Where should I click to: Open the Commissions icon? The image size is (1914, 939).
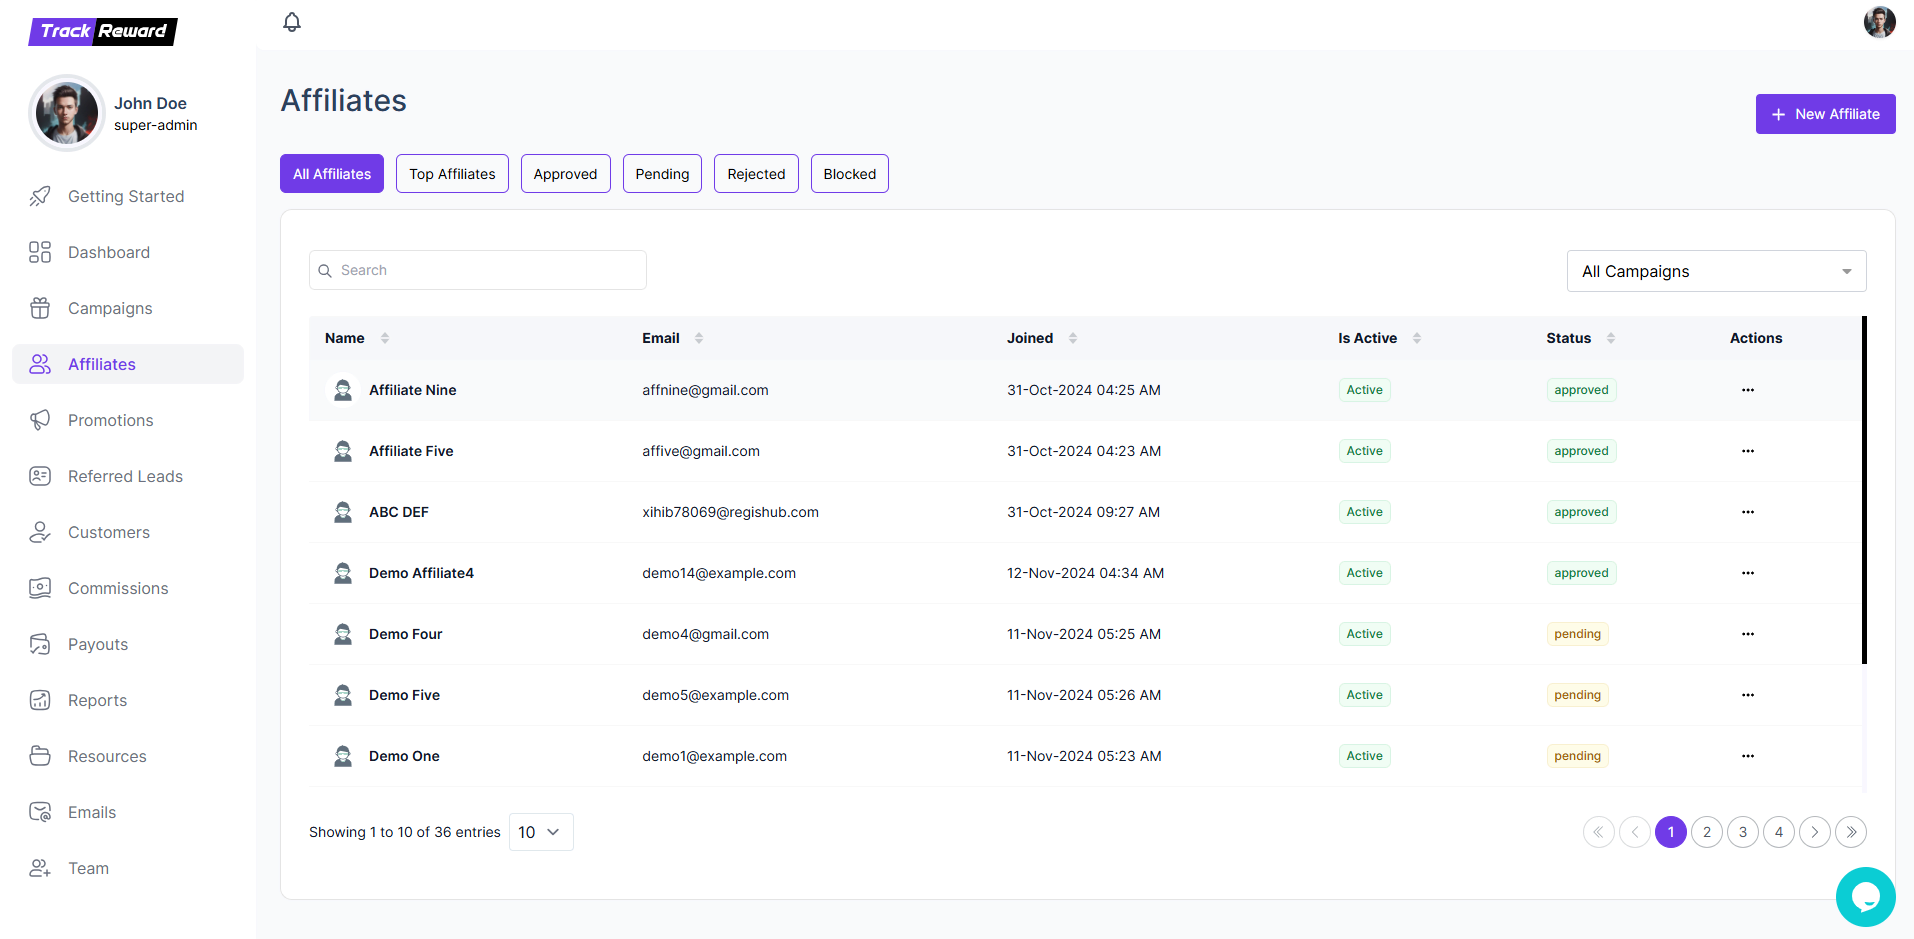click(x=40, y=588)
